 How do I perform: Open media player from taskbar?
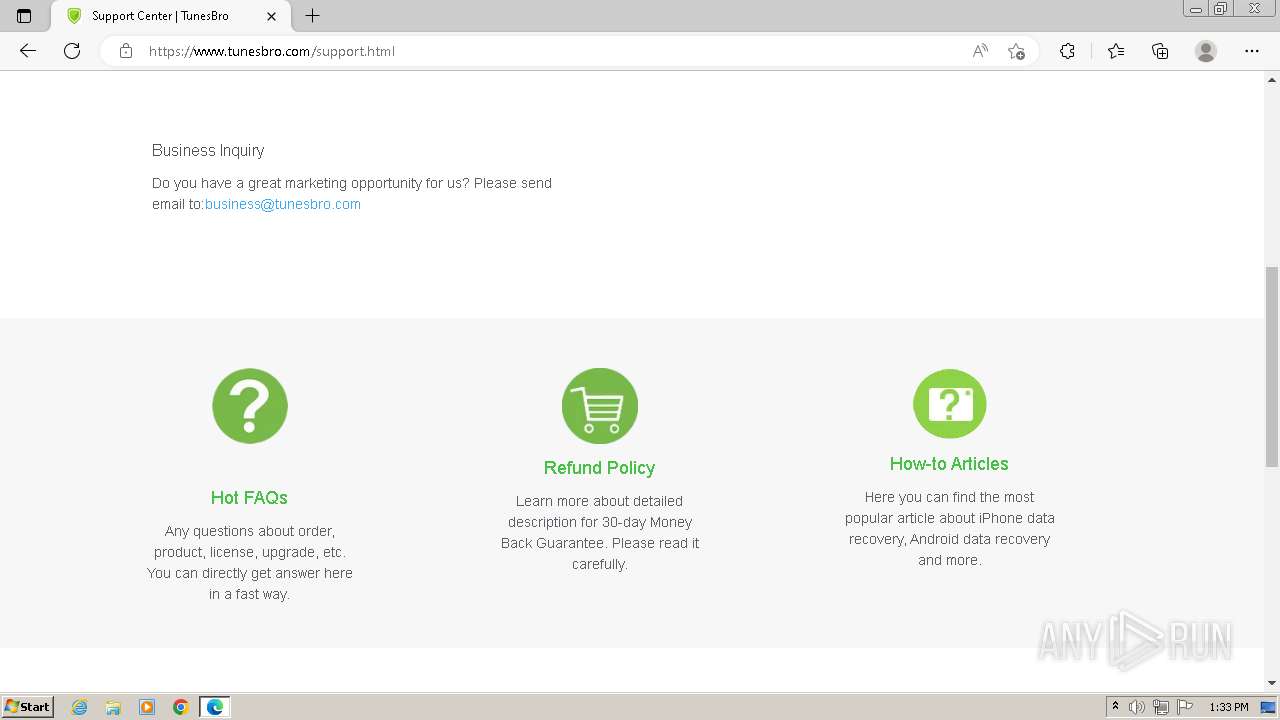pyautogui.click(x=147, y=707)
